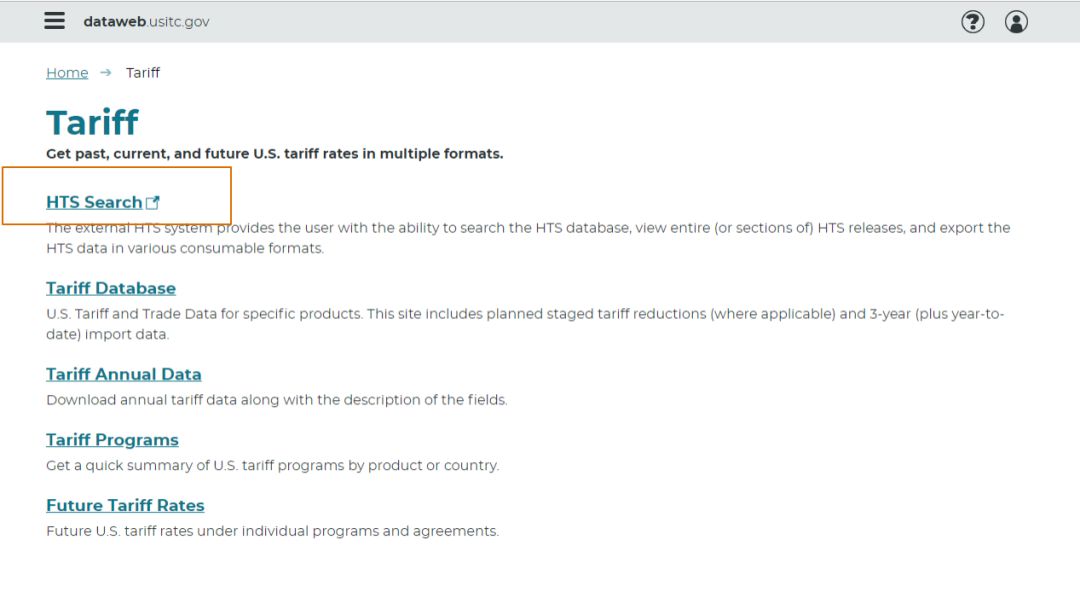Click the Tariff Programs summary description
The height and width of the screenshot is (592, 1080).
[x=272, y=466]
